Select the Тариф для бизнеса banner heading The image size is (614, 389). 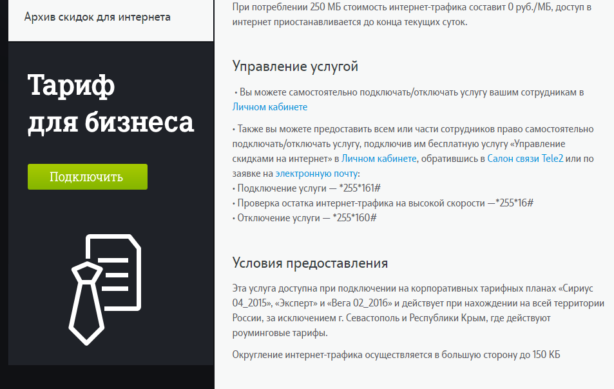[x=110, y=103]
